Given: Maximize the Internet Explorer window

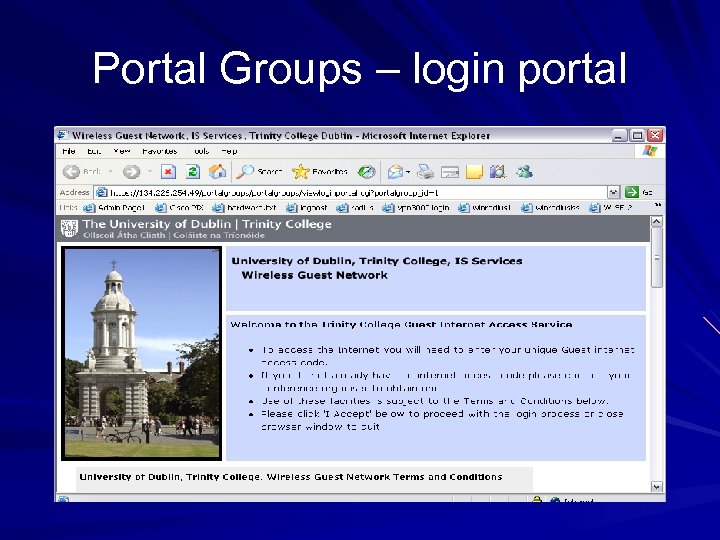Looking at the screenshot, I should click(x=637, y=135).
